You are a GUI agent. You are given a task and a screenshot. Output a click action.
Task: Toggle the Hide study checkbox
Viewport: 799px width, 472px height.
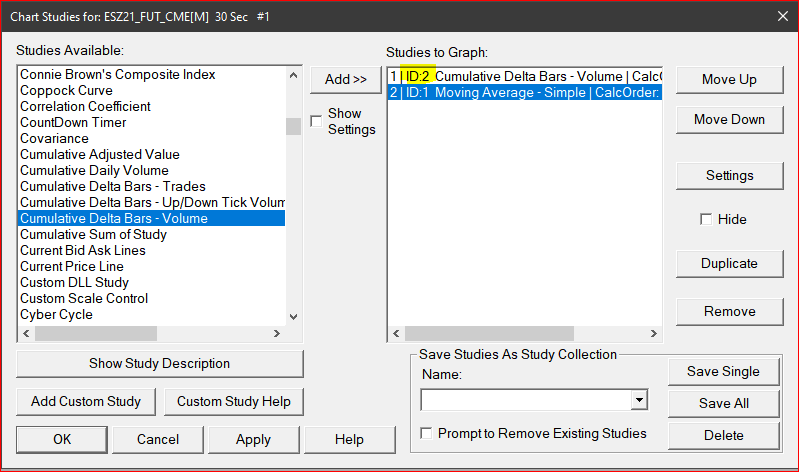706,219
